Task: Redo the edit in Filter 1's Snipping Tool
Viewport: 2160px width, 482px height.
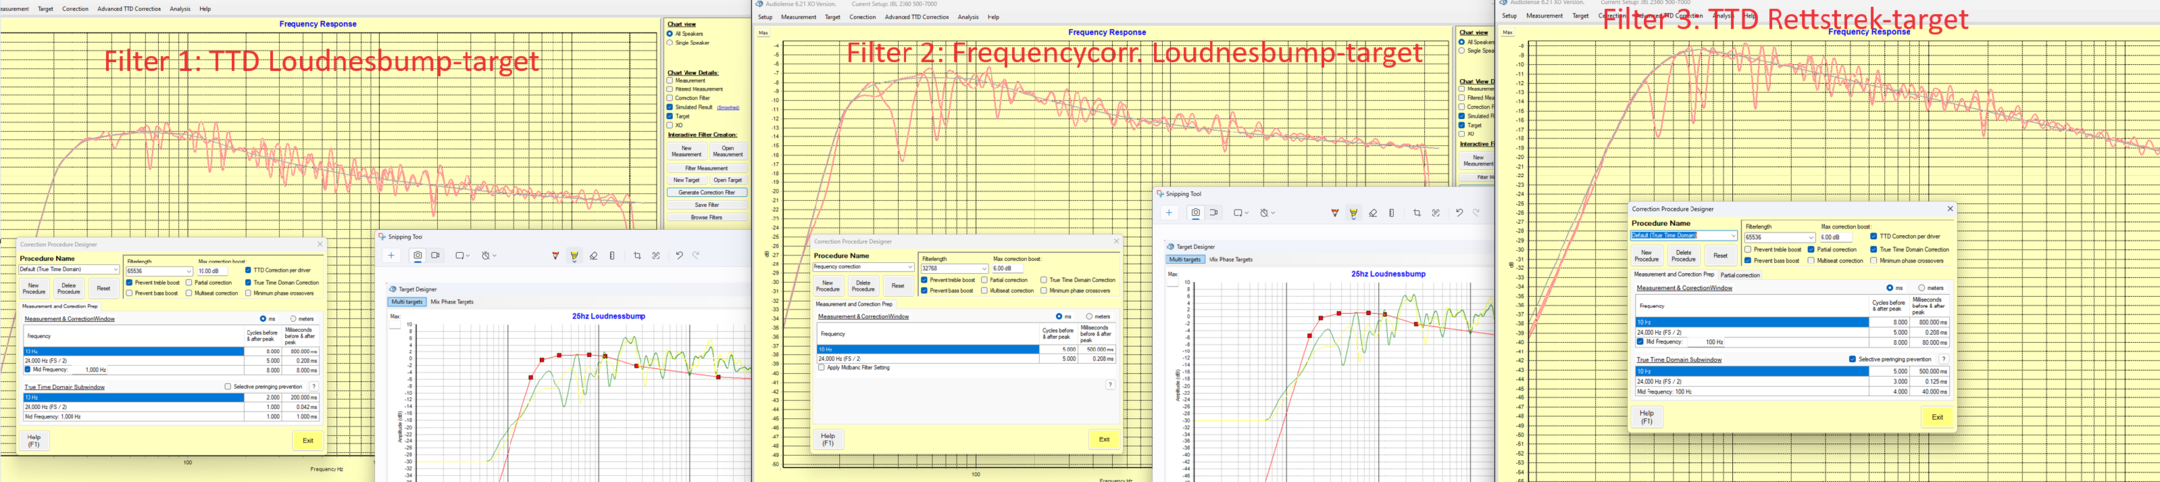Action: (697, 256)
